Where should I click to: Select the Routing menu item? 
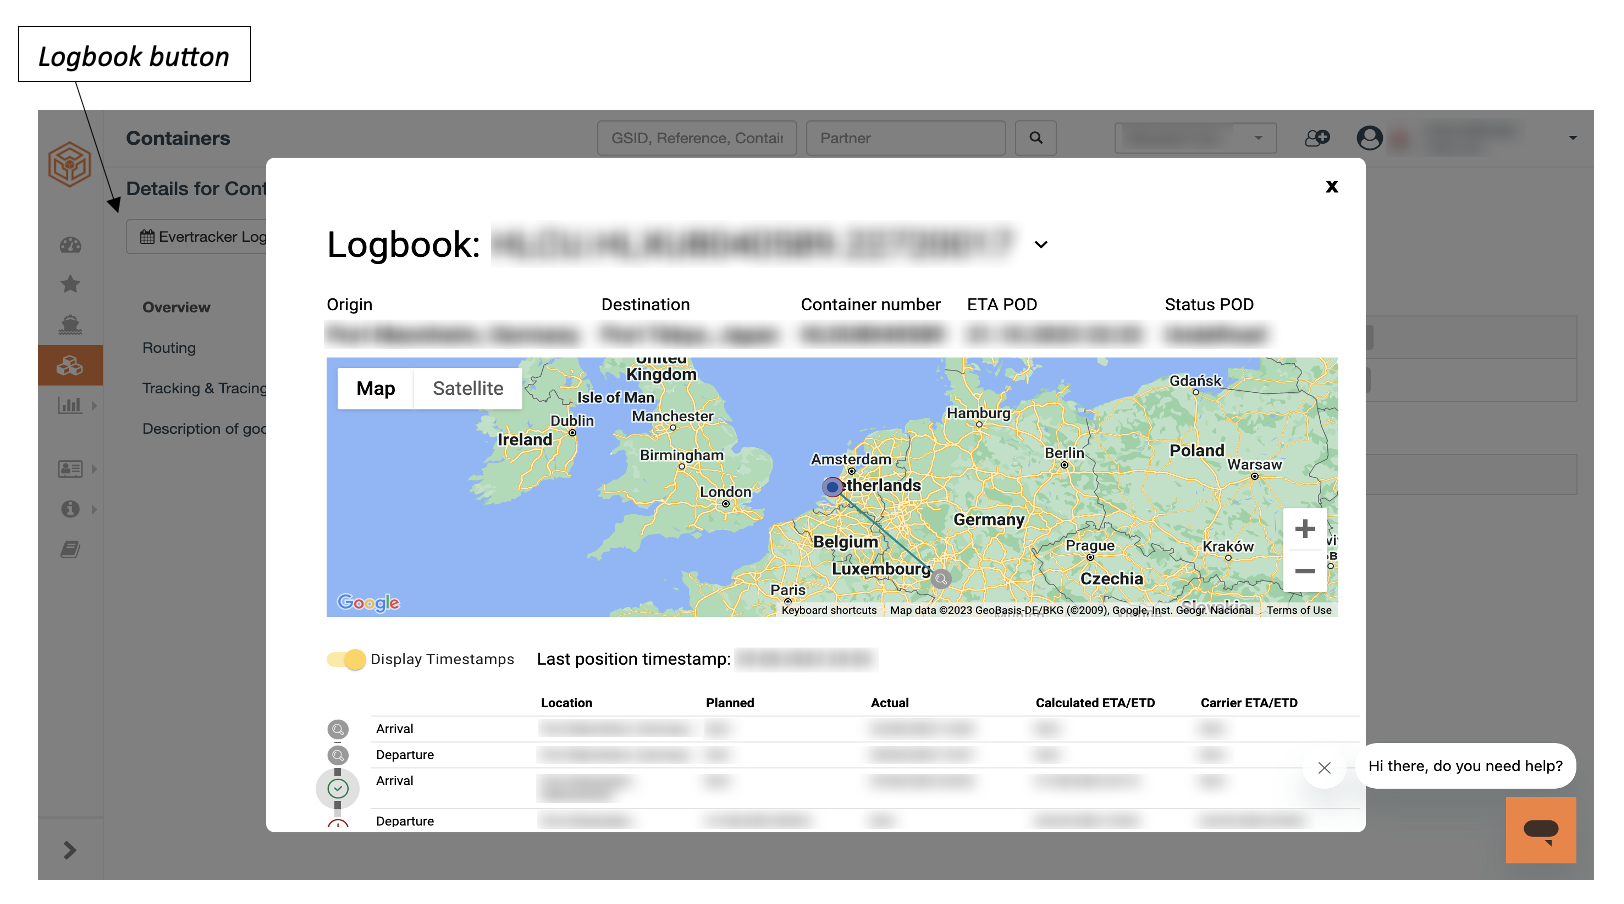pos(169,348)
